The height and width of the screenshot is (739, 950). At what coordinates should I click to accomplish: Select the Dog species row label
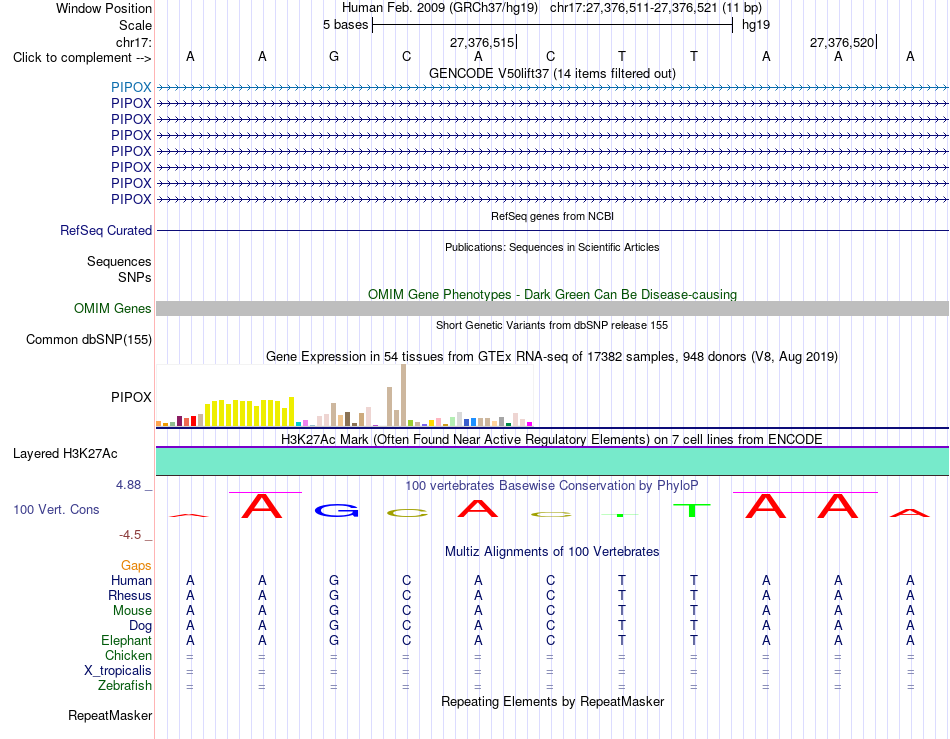click(x=140, y=625)
